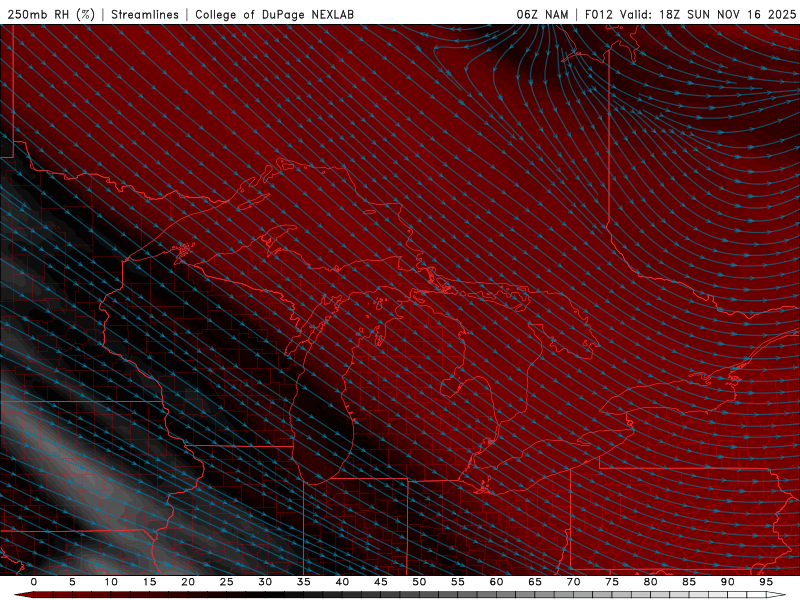Click the "F012" forecast hour text
The height and width of the screenshot is (600, 800).
(x=598, y=14)
